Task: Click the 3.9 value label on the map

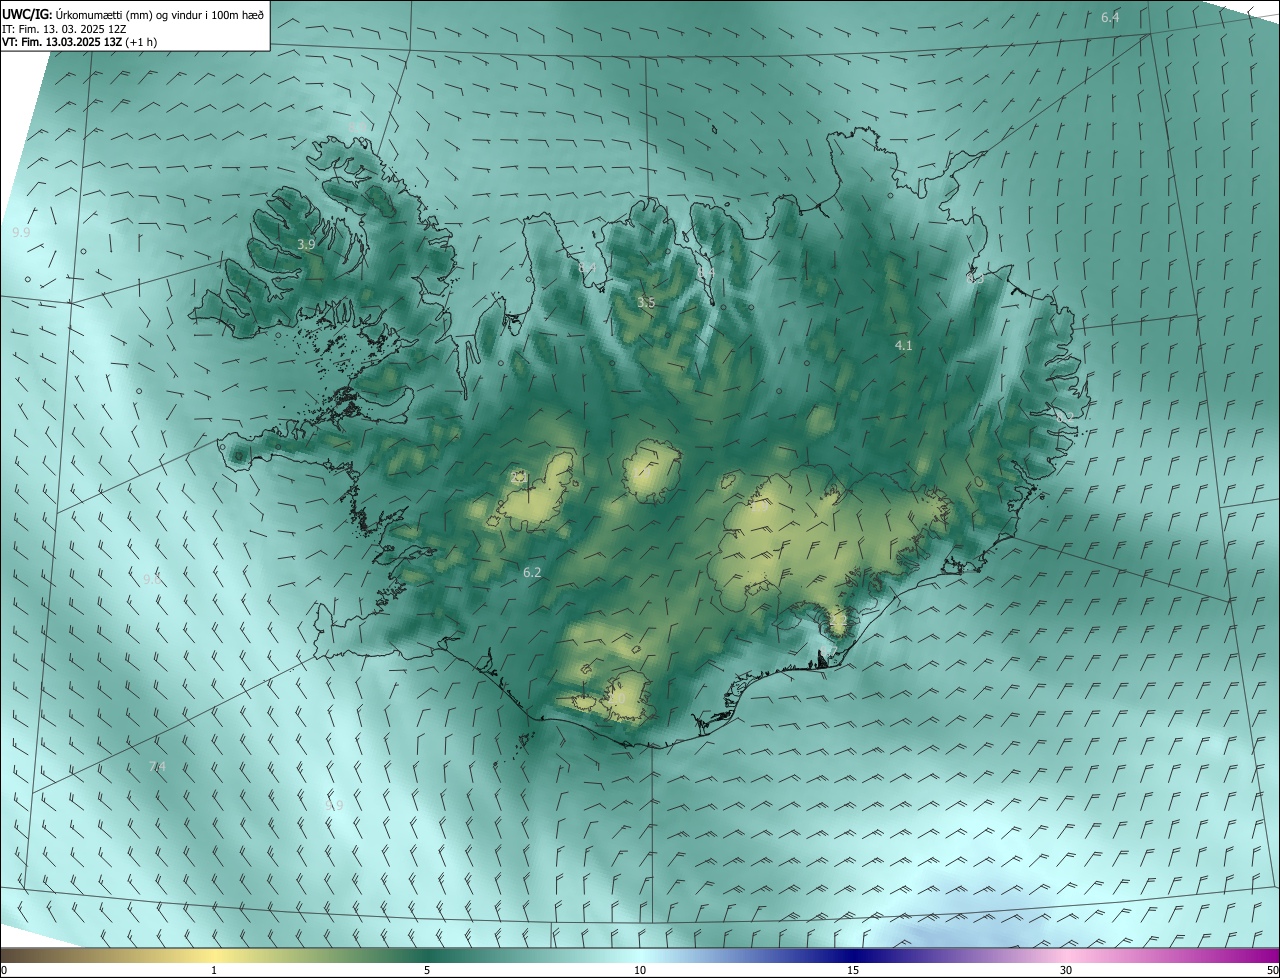Action: click(x=306, y=244)
